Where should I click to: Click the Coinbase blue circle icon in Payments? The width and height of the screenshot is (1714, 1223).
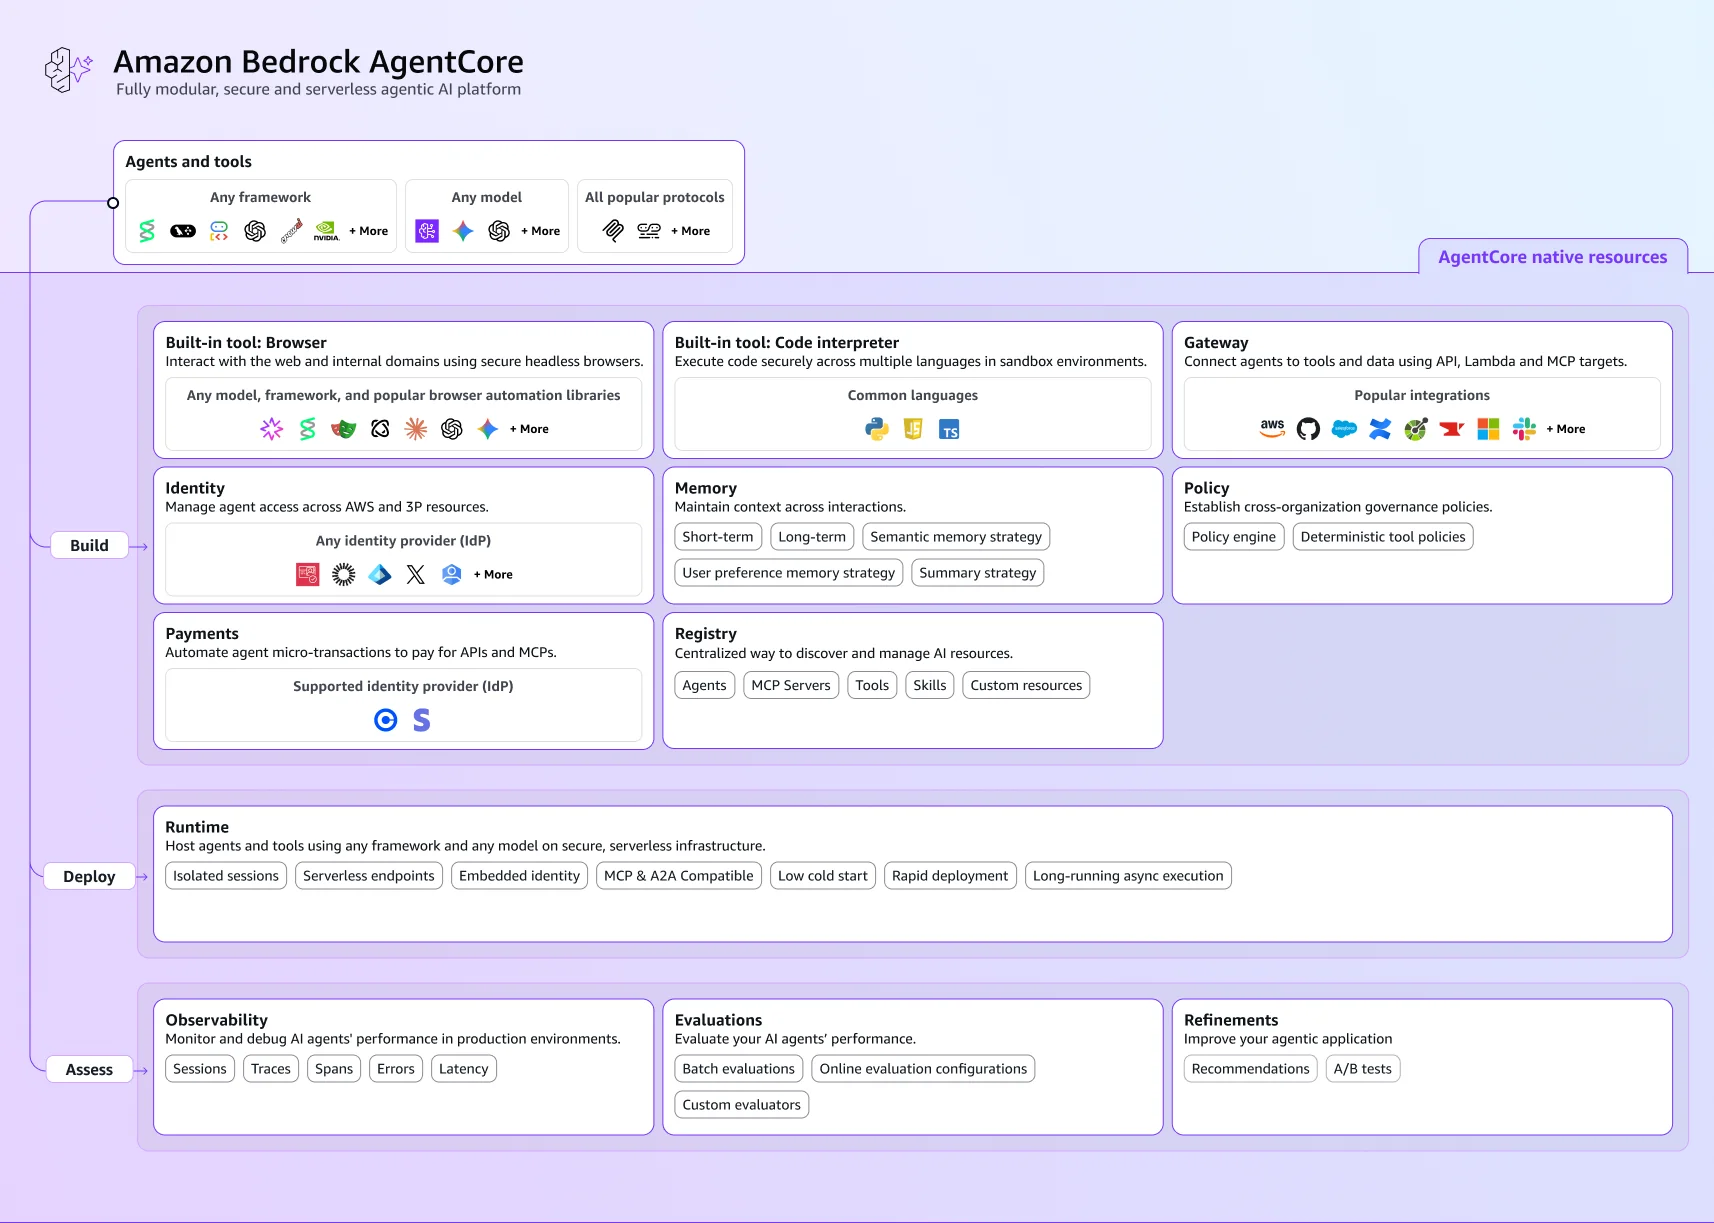[x=386, y=720]
